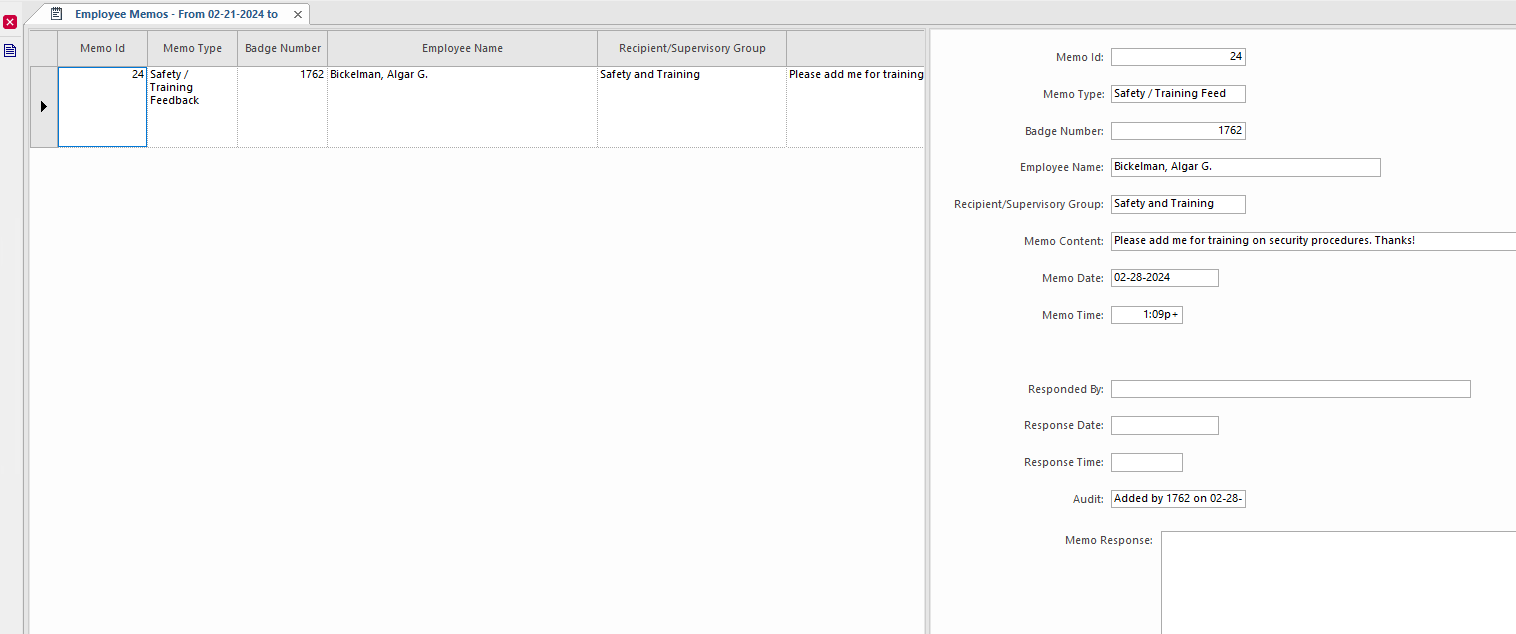Screen dimensions: 1516x634
Task: Click the Response Date field
Action: click(1164, 425)
